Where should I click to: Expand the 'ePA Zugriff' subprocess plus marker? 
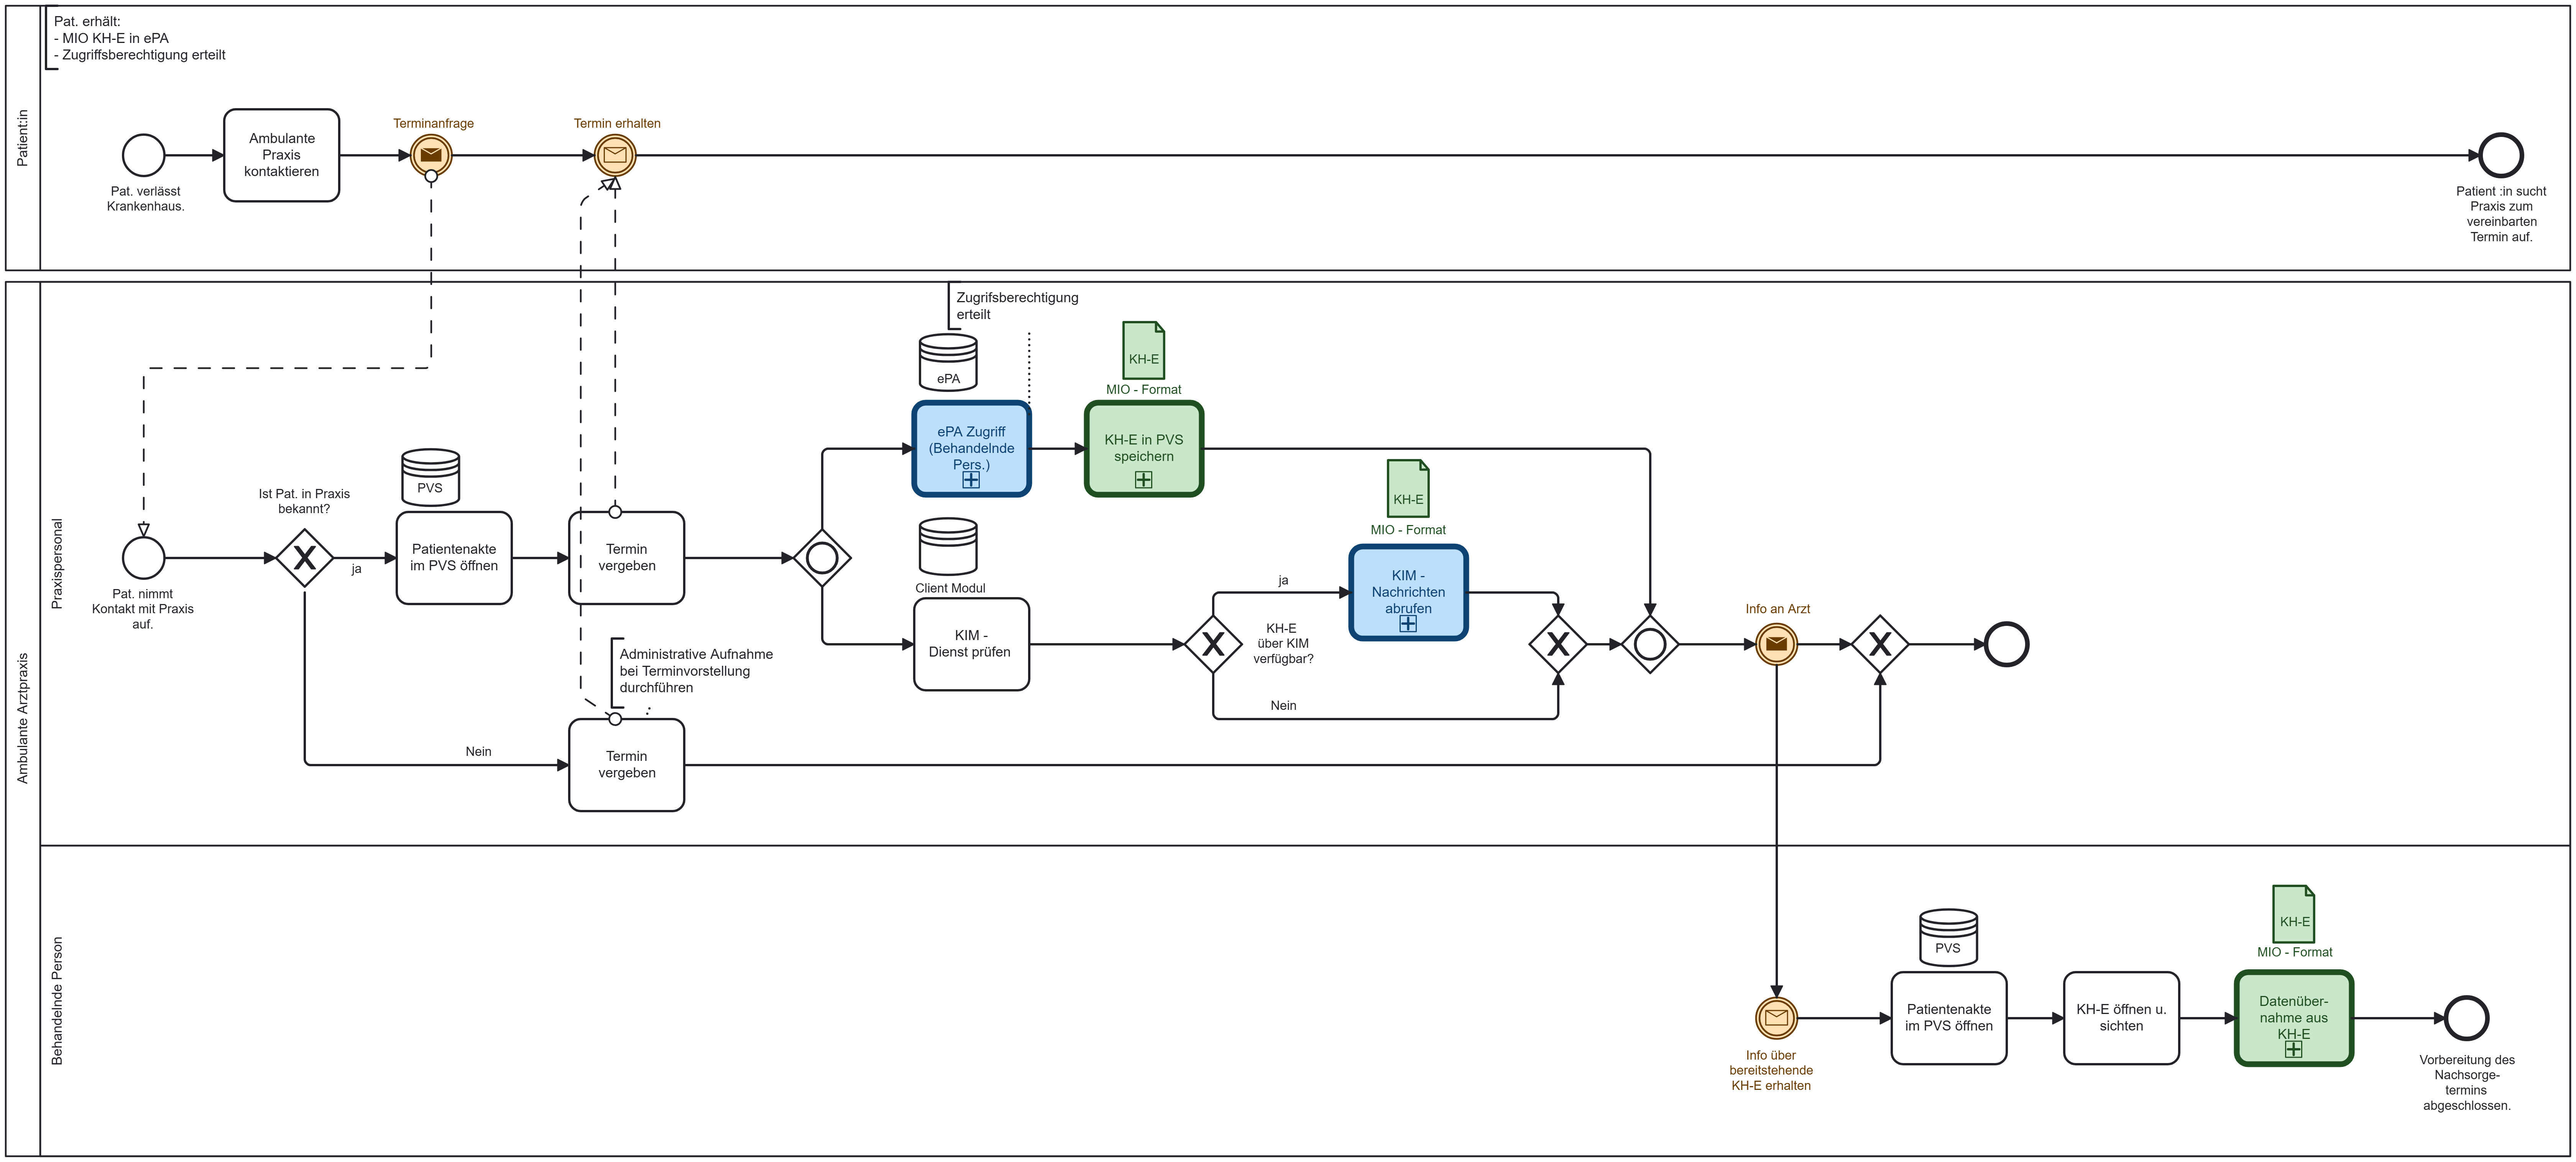971,480
